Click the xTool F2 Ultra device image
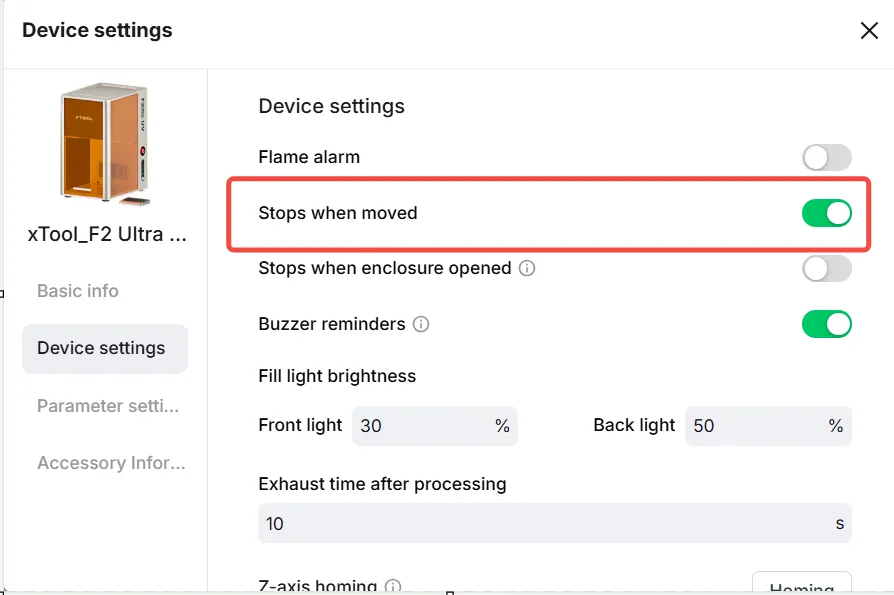 104,144
